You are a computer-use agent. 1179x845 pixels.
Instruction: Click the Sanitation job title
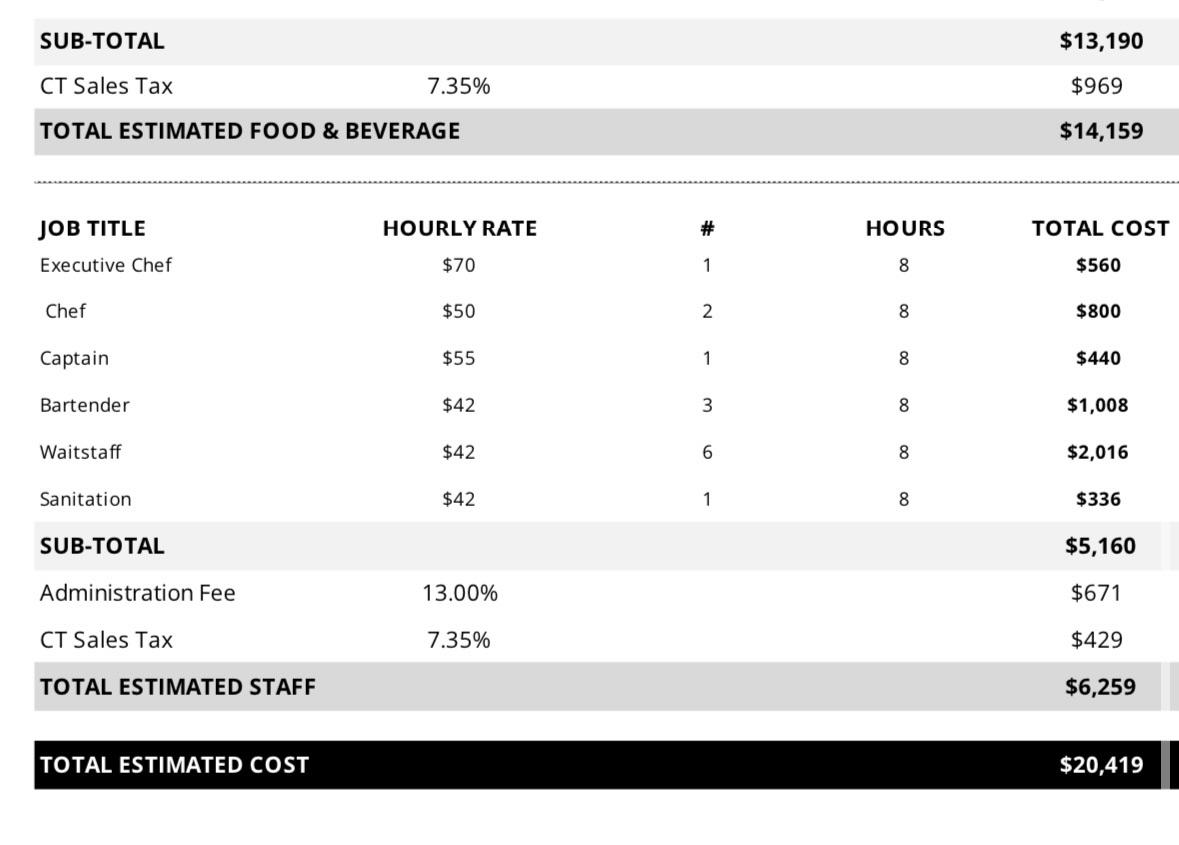click(x=85, y=499)
